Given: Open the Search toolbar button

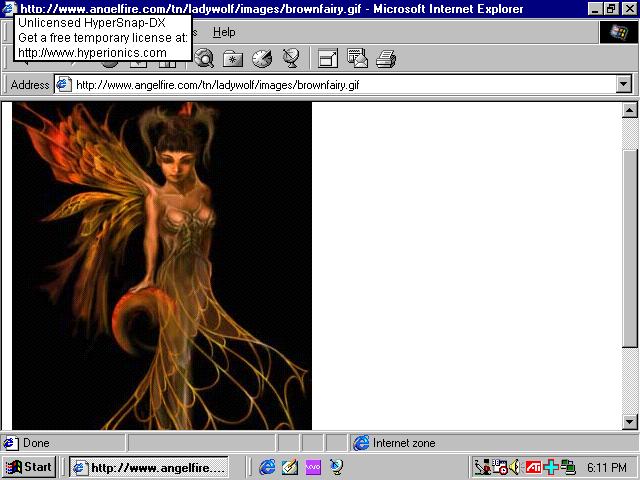Looking at the screenshot, I should coord(204,58).
